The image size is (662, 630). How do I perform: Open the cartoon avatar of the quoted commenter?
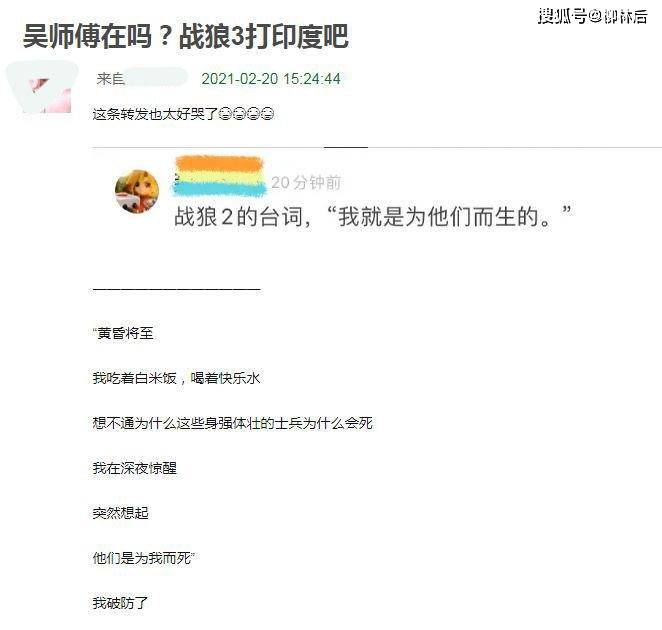[137, 191]
